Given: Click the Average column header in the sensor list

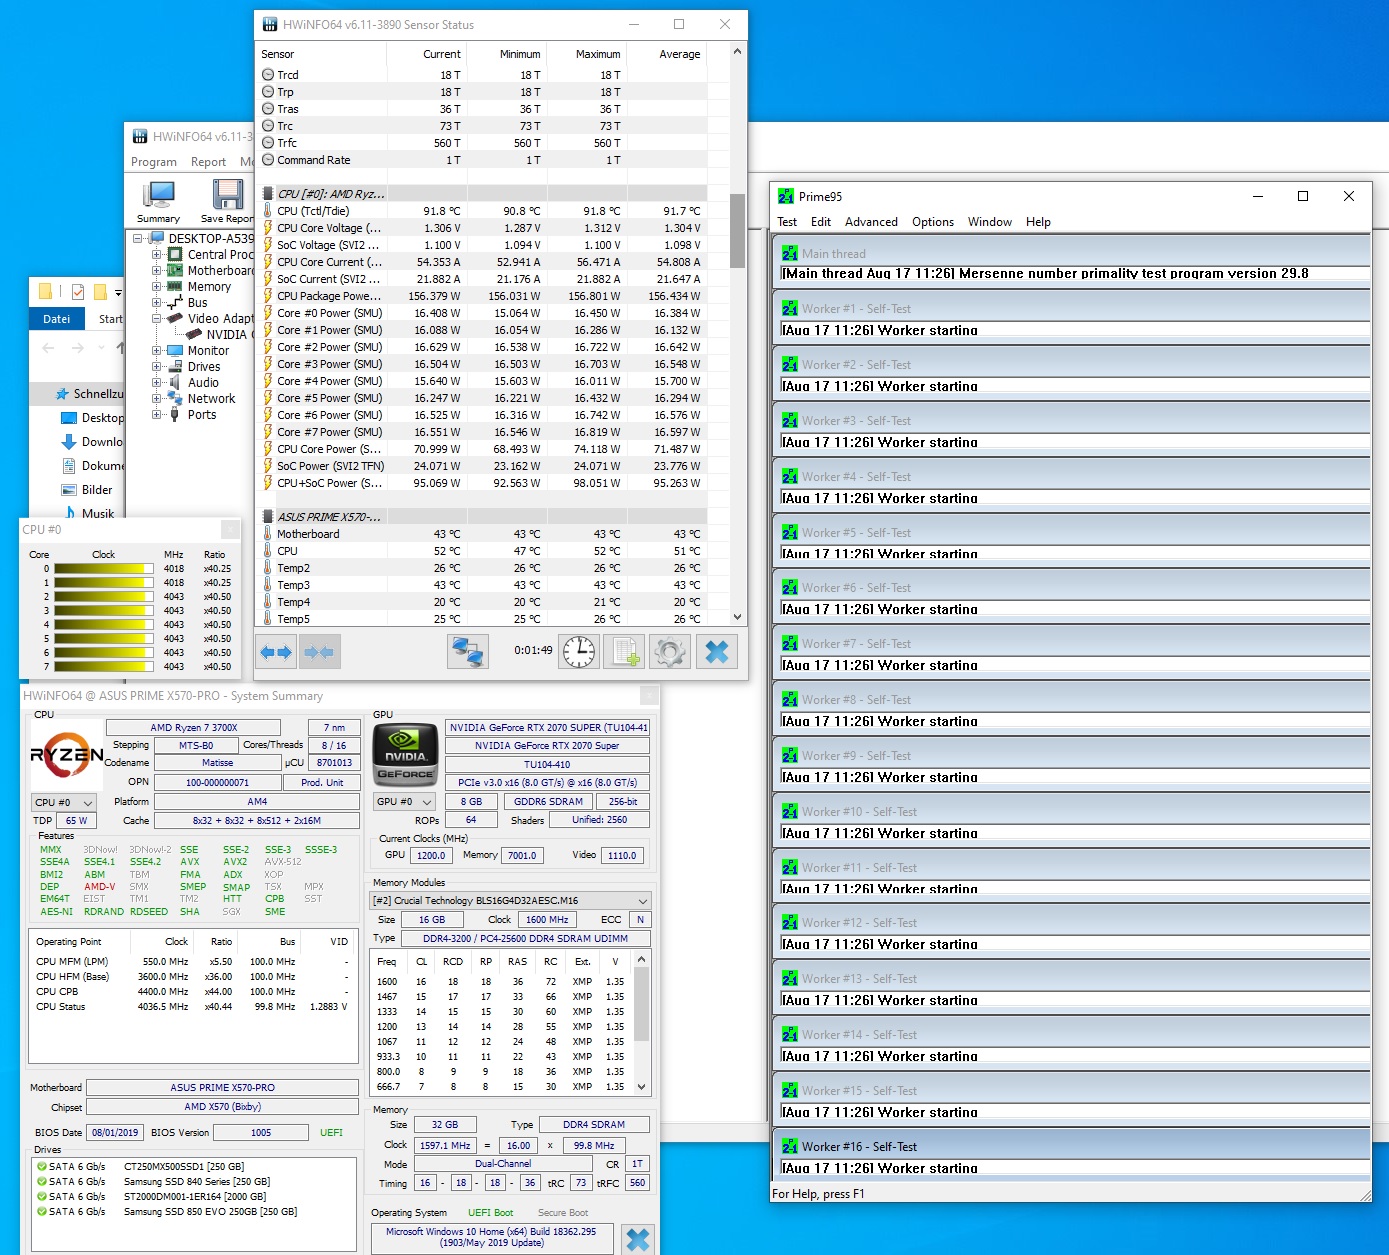Looking at the screenshot, I should 667,54.
